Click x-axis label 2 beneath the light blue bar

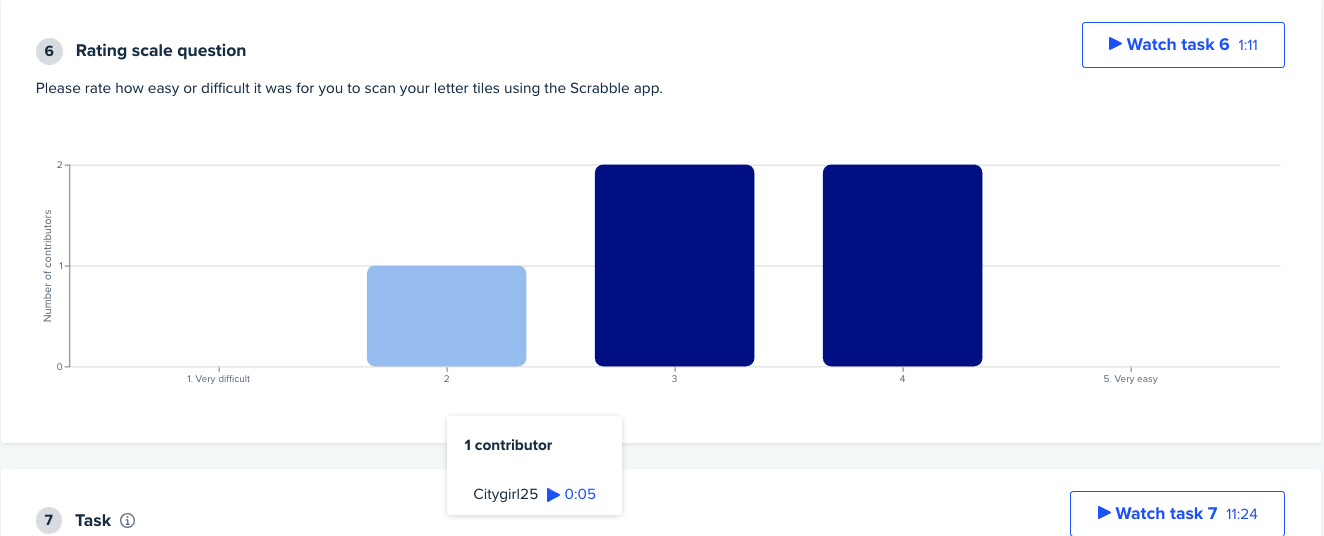tap(446, 379)
